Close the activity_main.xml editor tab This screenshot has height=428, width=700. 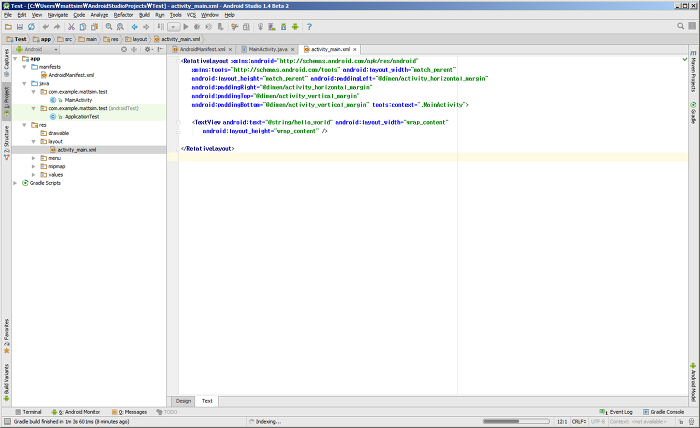coord(355,50)
